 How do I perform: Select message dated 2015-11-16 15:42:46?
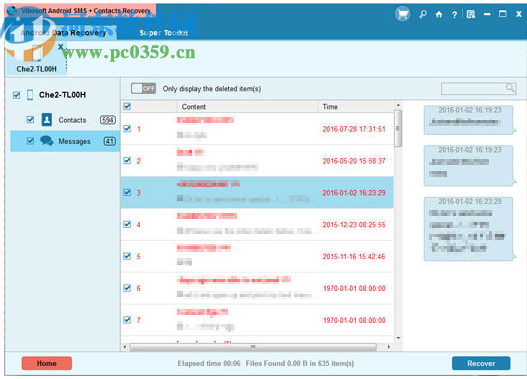point(257,256)
